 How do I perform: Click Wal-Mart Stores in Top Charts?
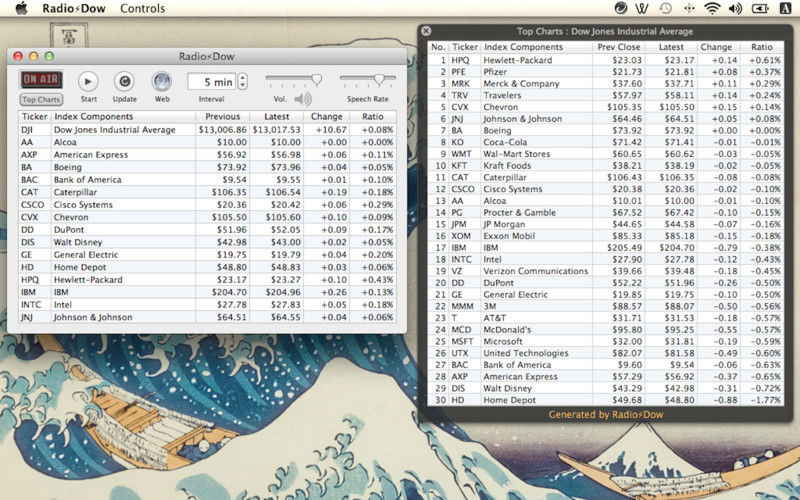pos(516,154)
